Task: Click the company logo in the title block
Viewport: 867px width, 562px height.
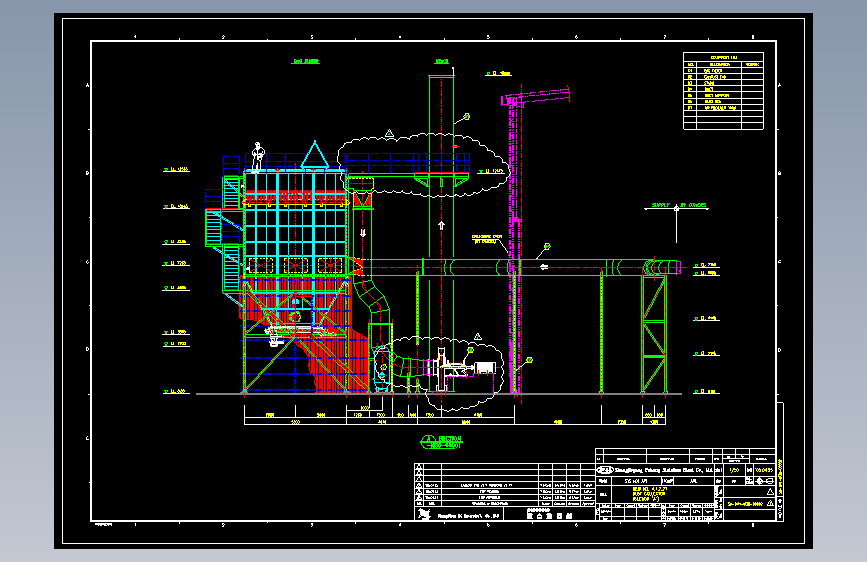Action: [604, 470]
